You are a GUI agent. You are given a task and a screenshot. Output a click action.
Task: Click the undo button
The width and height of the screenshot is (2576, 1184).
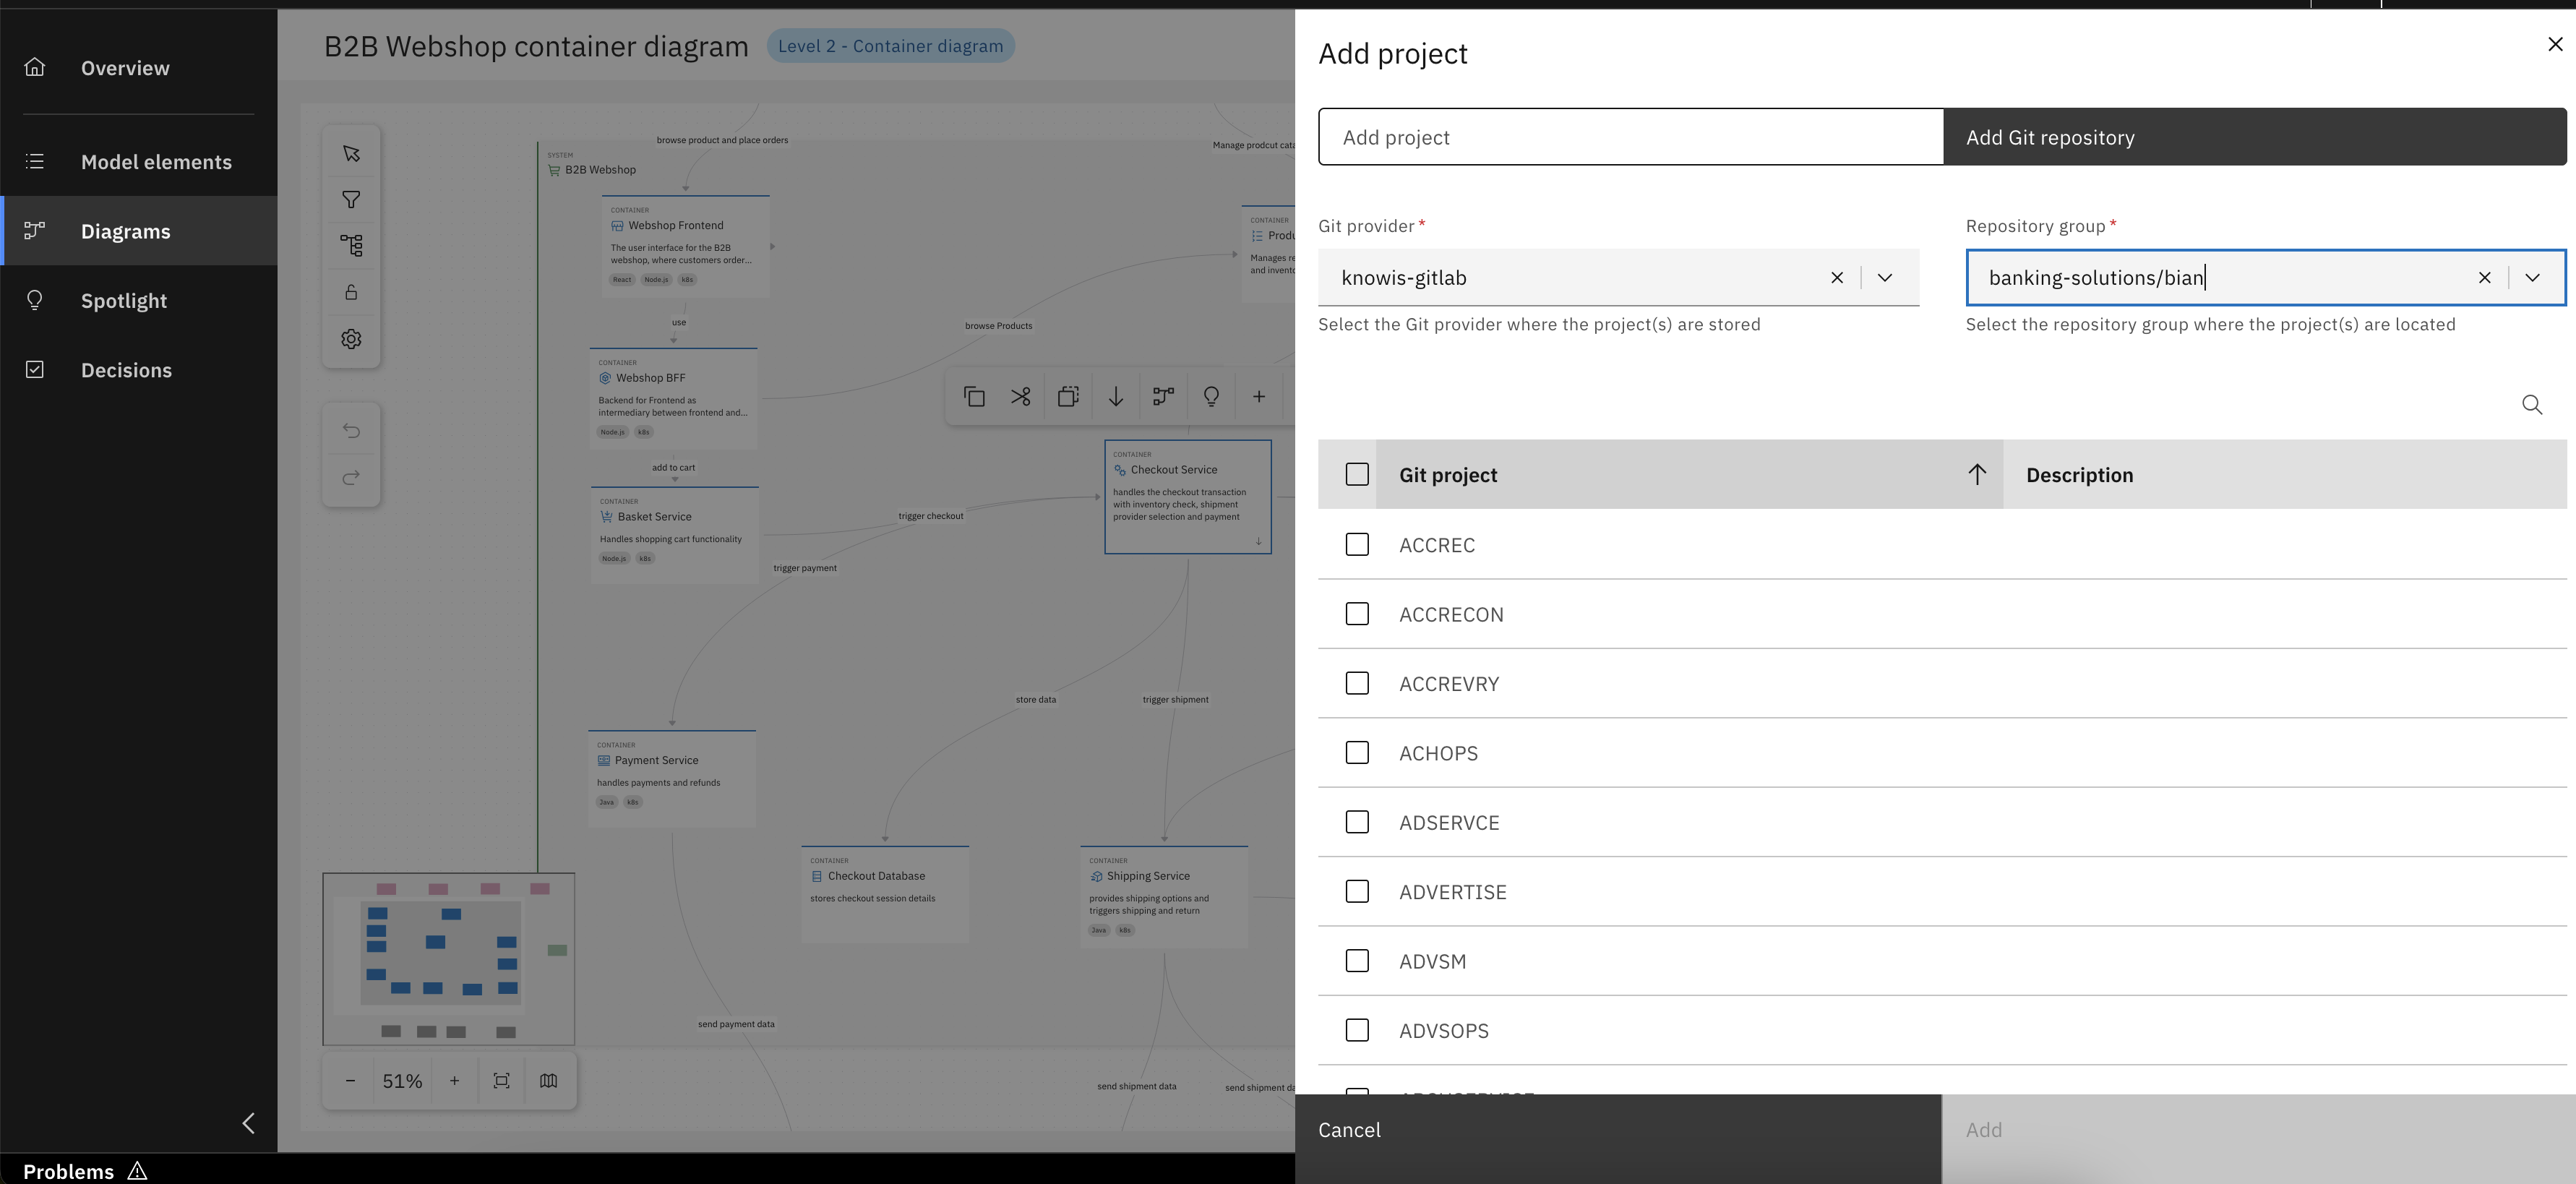(x=351, y=430)
